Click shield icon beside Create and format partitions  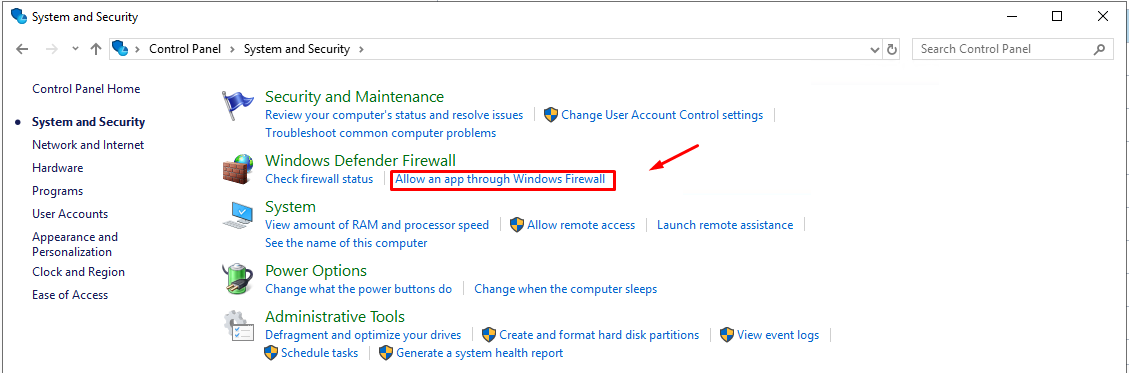[x=490, y=335]
